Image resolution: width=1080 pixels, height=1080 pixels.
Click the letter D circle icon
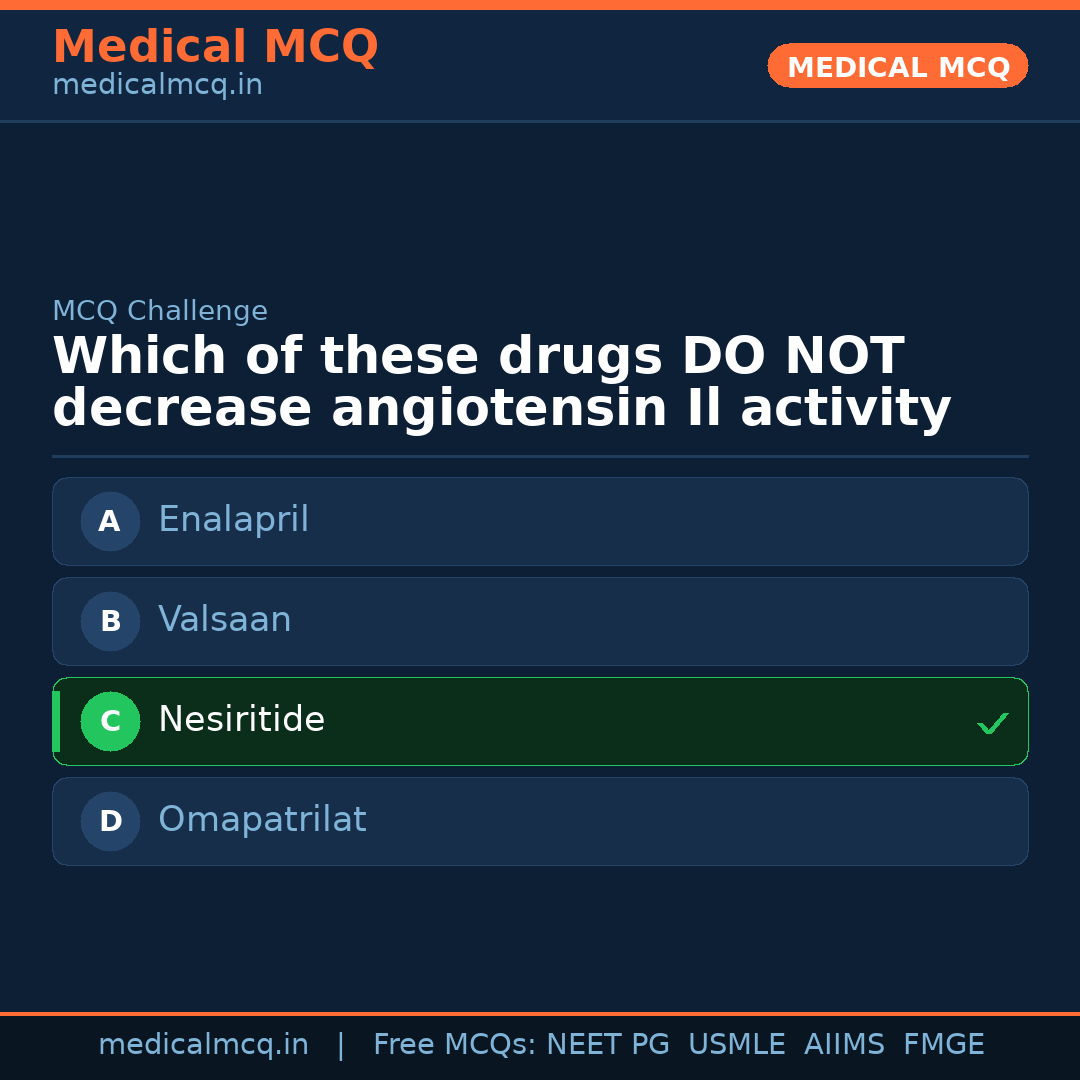(x=110, y=821)
